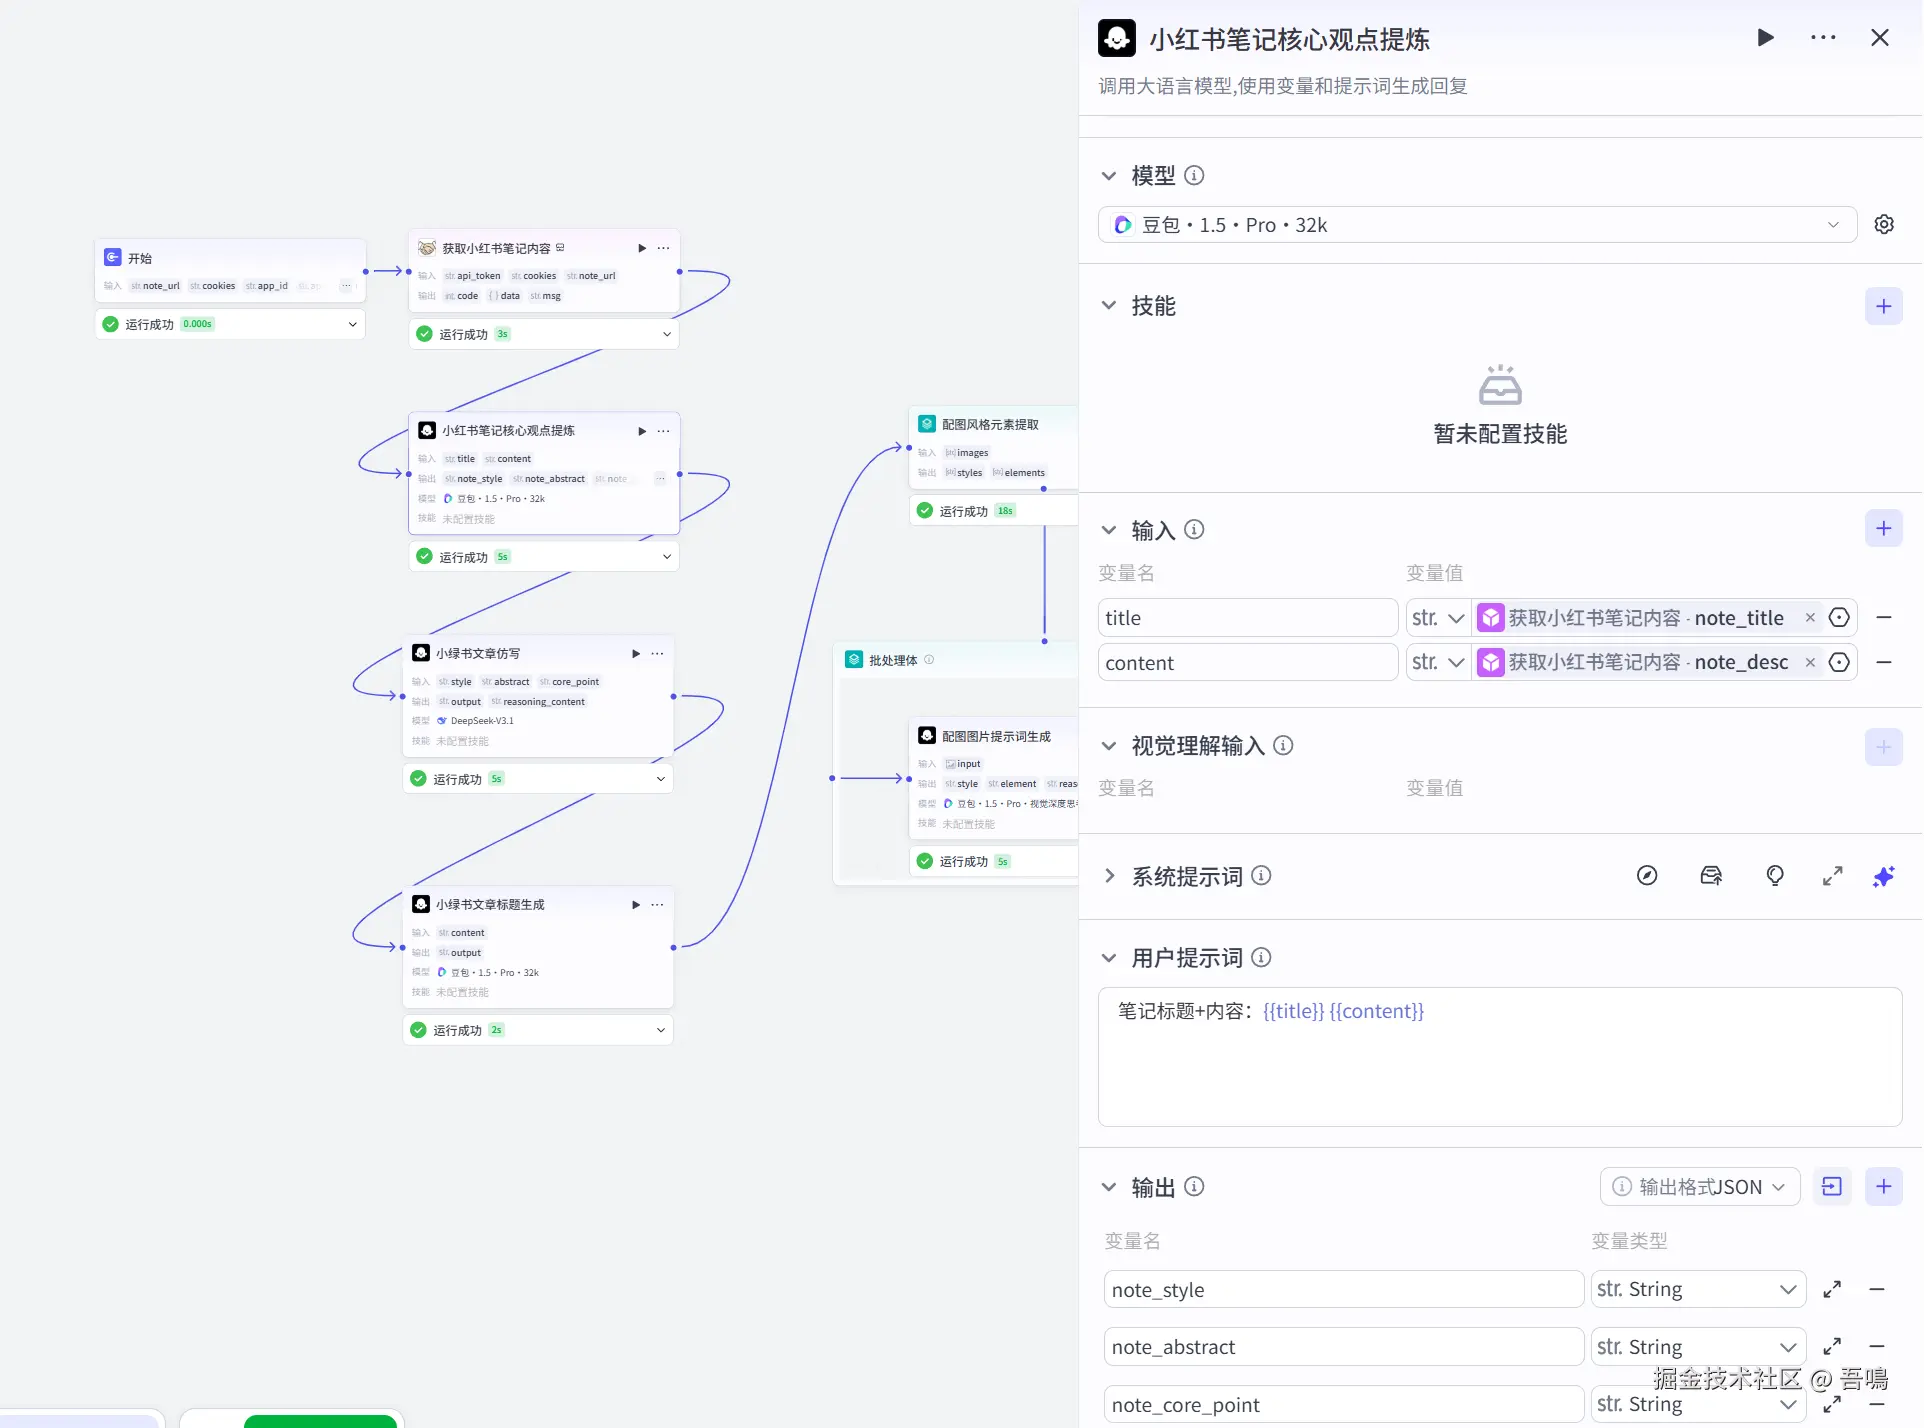Collapse the 模型 section

coord(1109,176)
